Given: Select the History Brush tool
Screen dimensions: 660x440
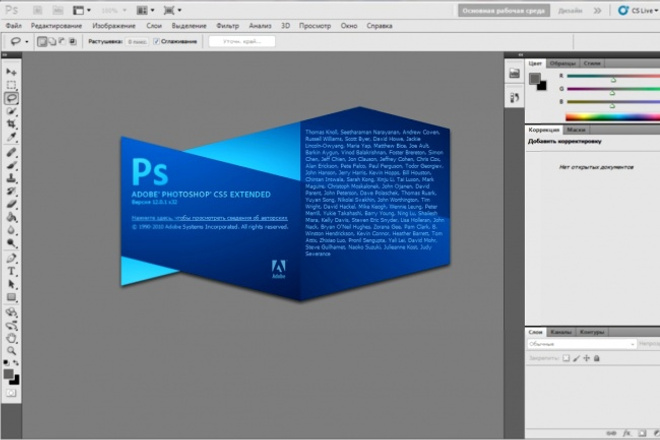Looking at the screenshot, I should point(11,191).
